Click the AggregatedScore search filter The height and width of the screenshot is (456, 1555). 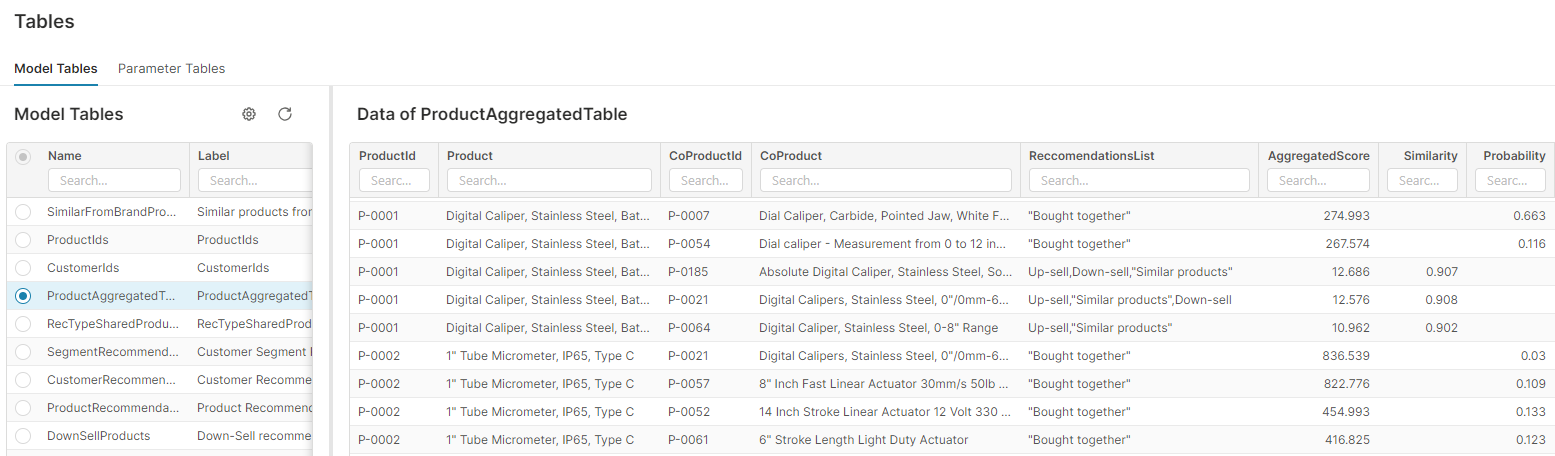coord(1317,181)
